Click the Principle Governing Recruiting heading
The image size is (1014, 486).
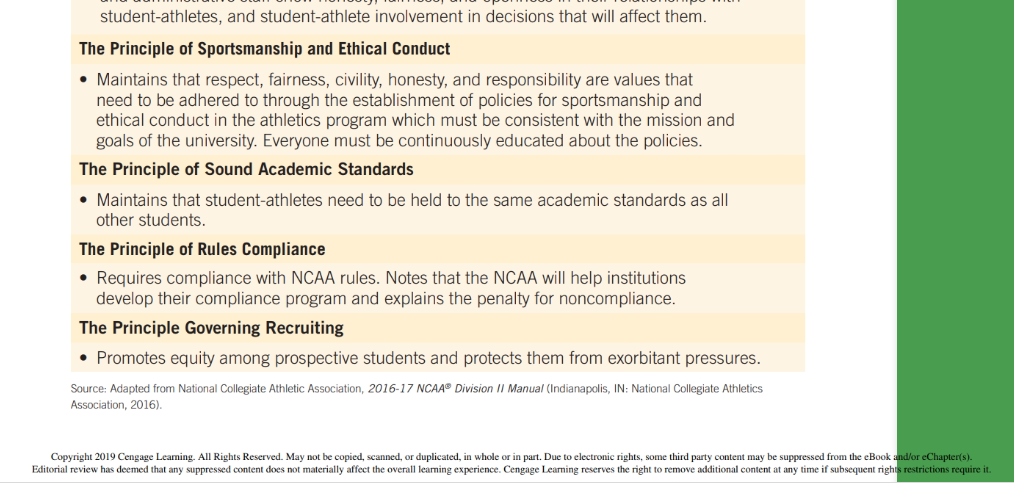pyautogui.click(x=211, y=328)
